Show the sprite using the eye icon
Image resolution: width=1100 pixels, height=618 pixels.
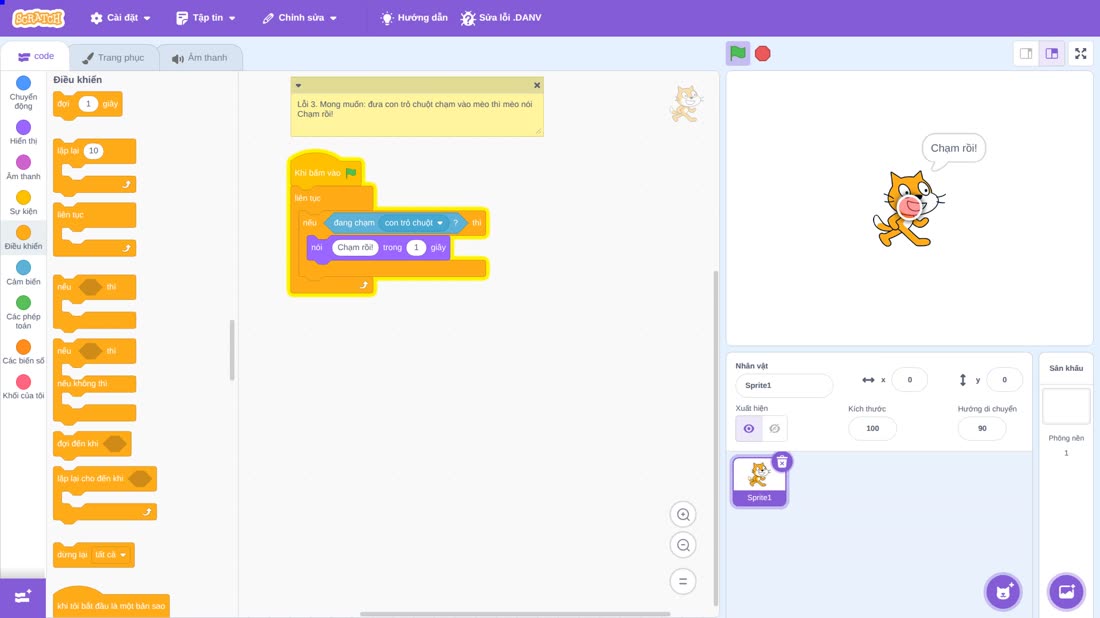tap(749, 429)
